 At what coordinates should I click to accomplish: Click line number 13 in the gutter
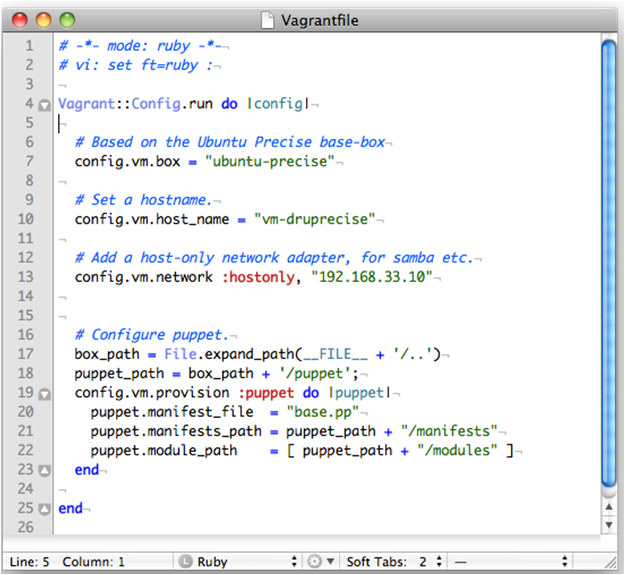(26, 277)
